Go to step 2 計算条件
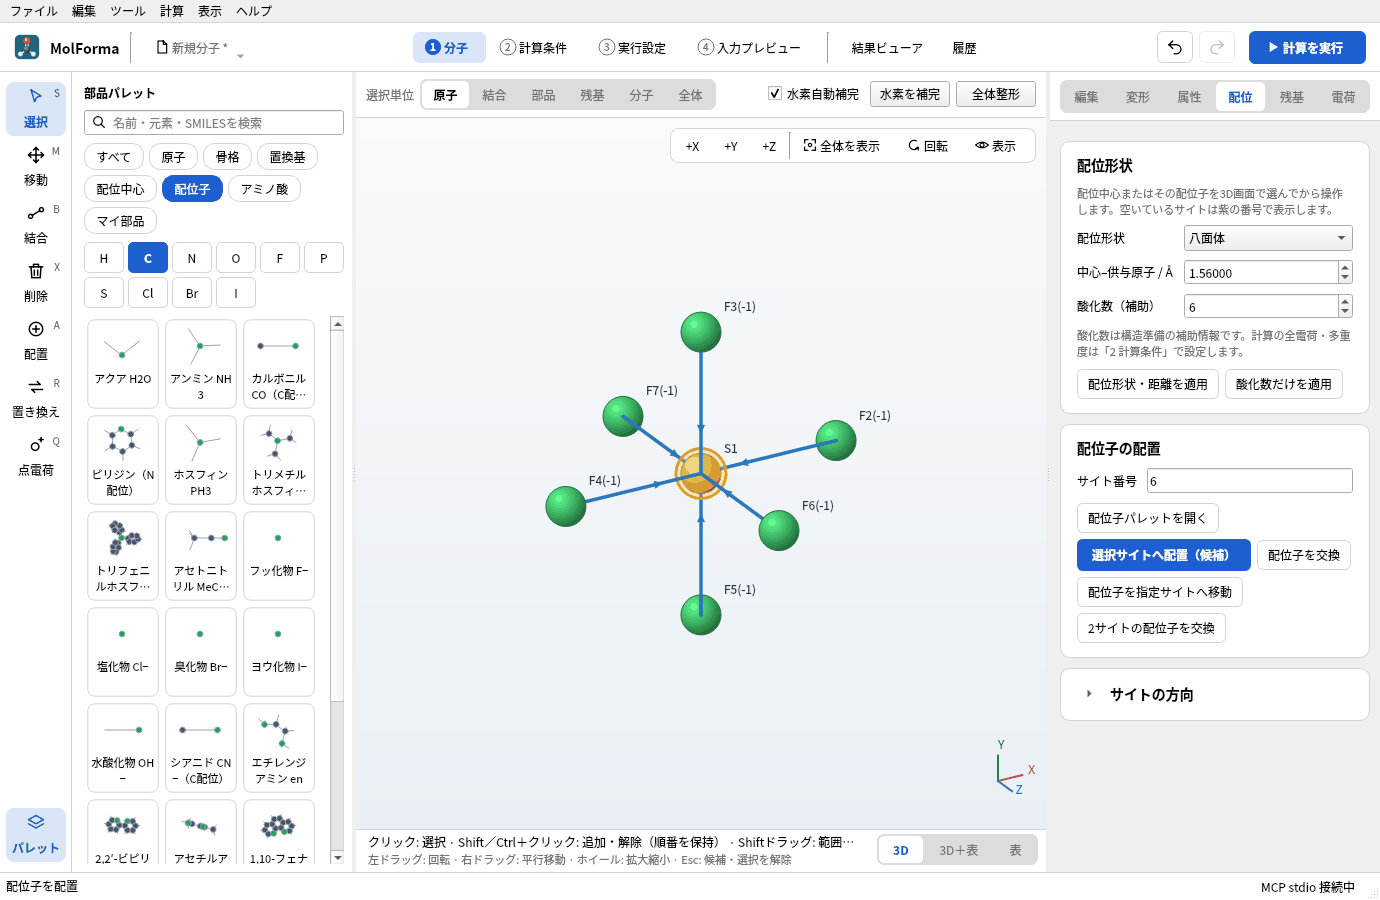The height and width of the screenshot is (900, 1380). (533, 47)
